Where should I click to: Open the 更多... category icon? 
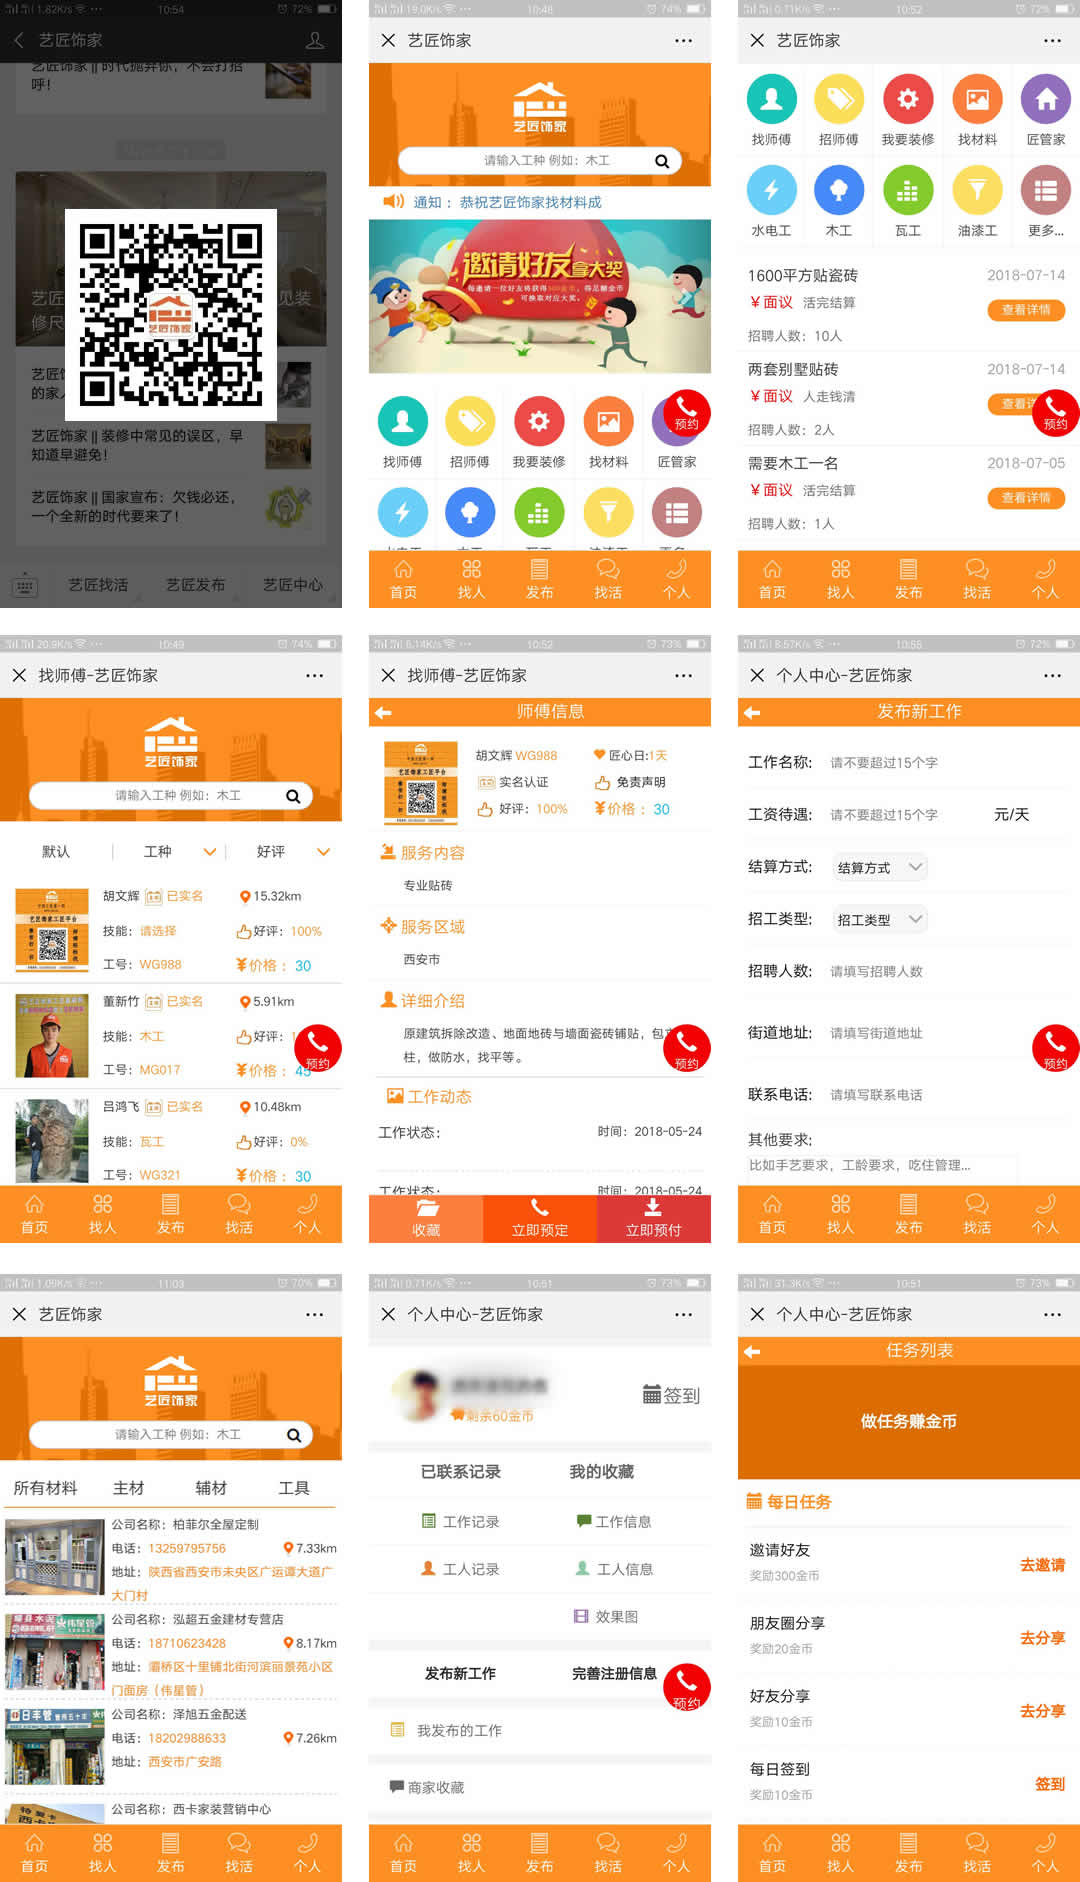[1045, 191]
